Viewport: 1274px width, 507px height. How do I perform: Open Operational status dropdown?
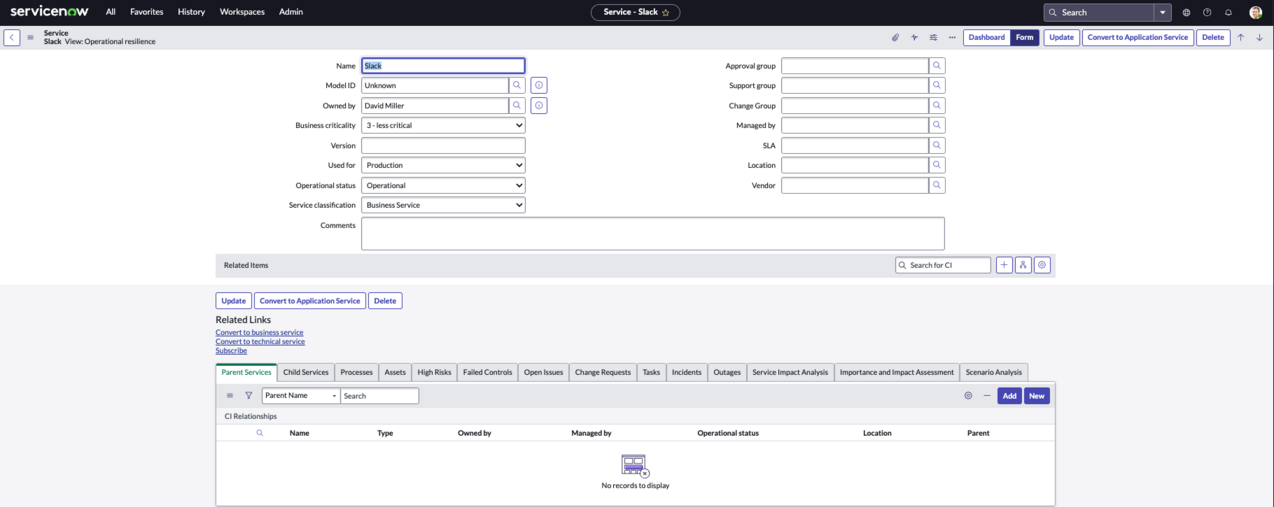[443, 185]
